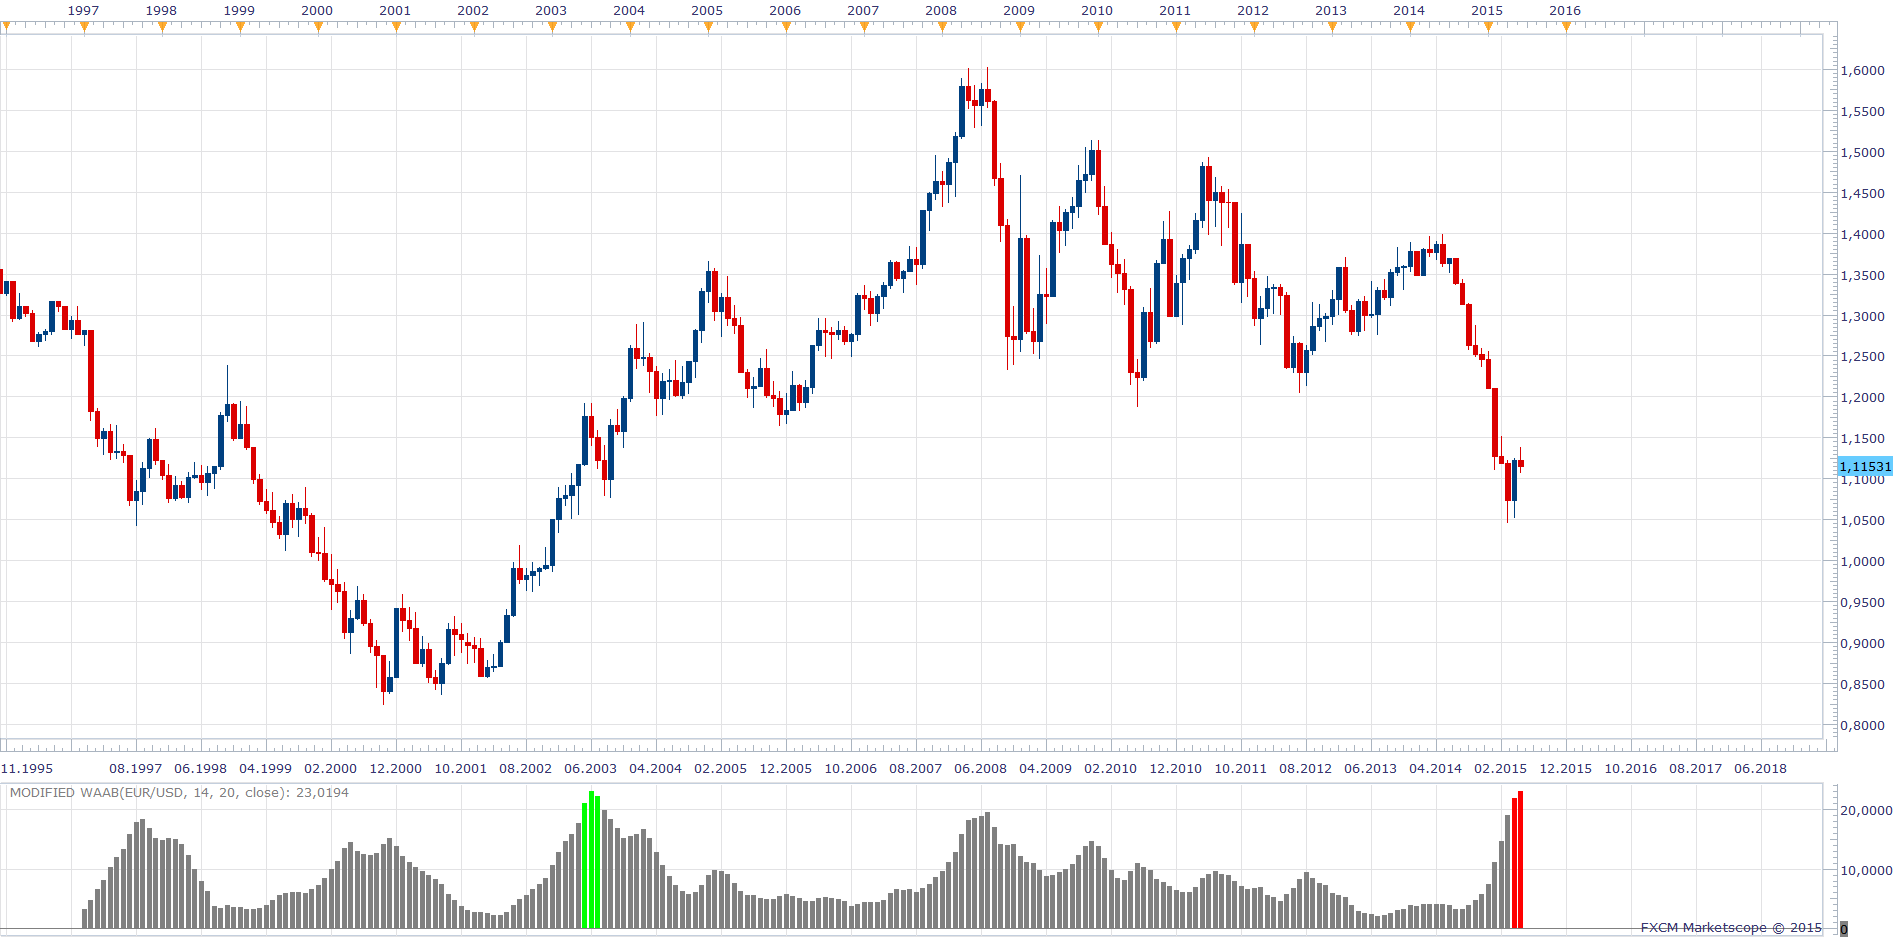Screen dimensions: 1903x937
Task: Click the 10.2006 date label
Action: click(851, 769)
